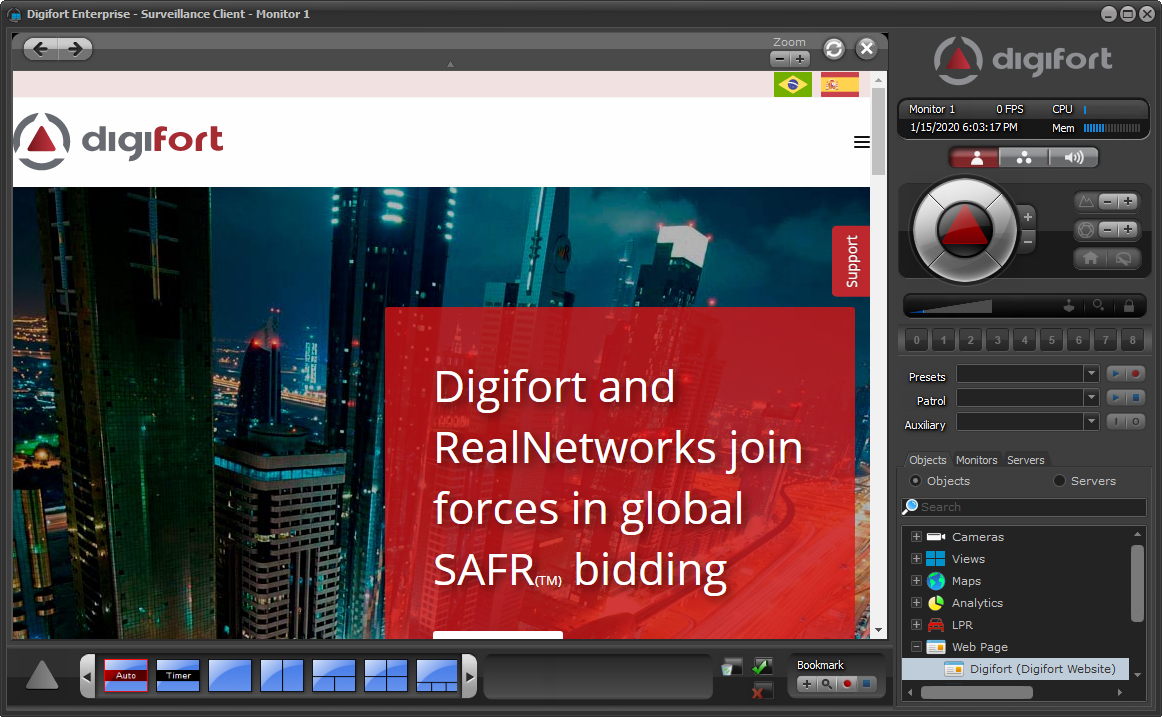This screenshot has height=717, width=1162.
Task: Record the current preset position
Action: coord(1135,374)
